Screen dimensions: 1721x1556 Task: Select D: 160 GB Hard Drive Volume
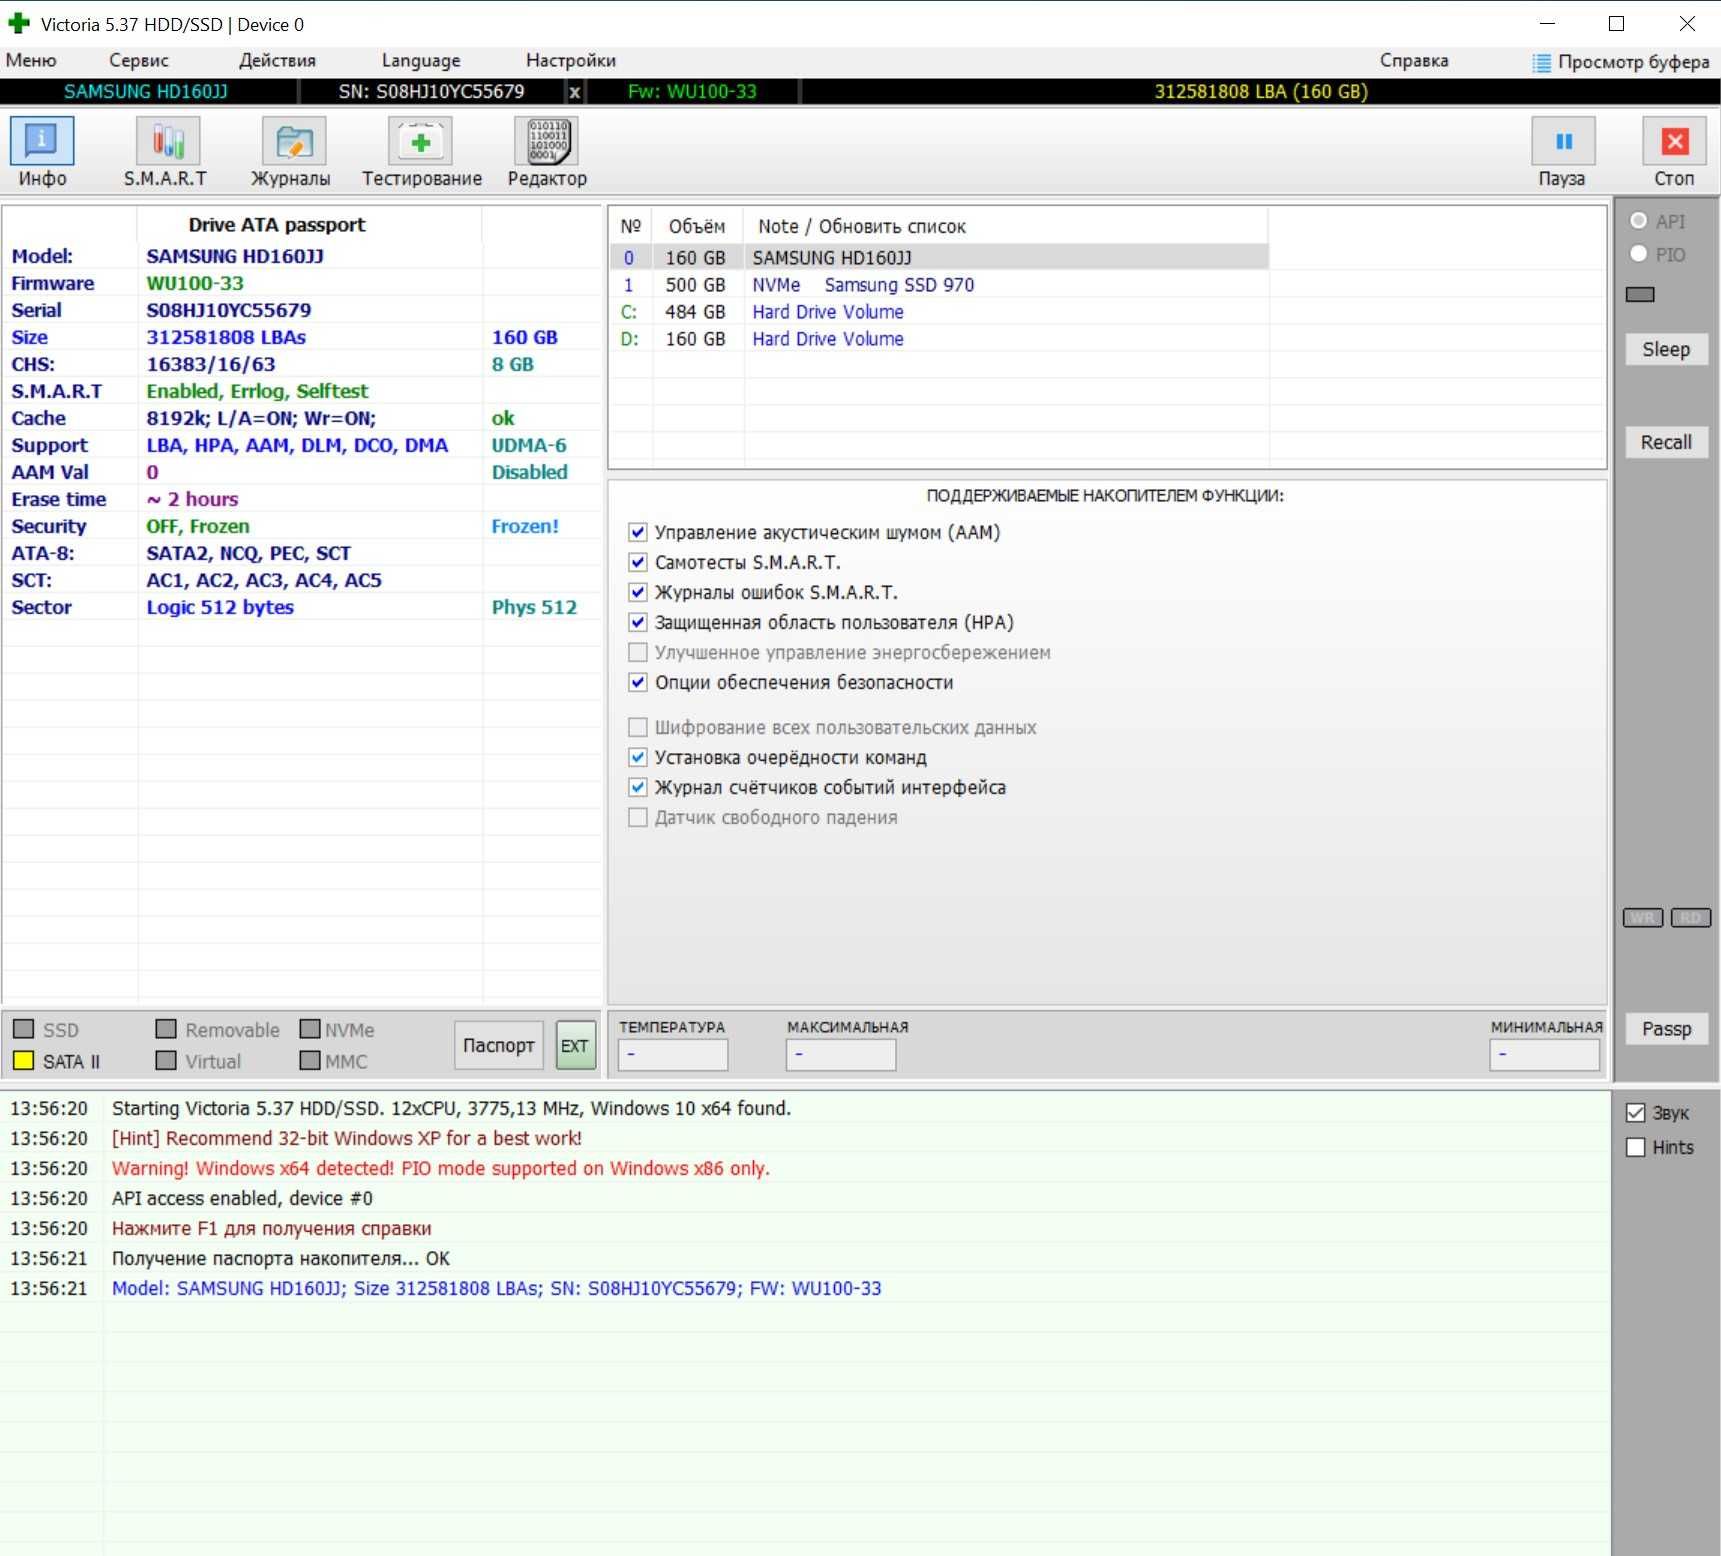coord(939,339)
